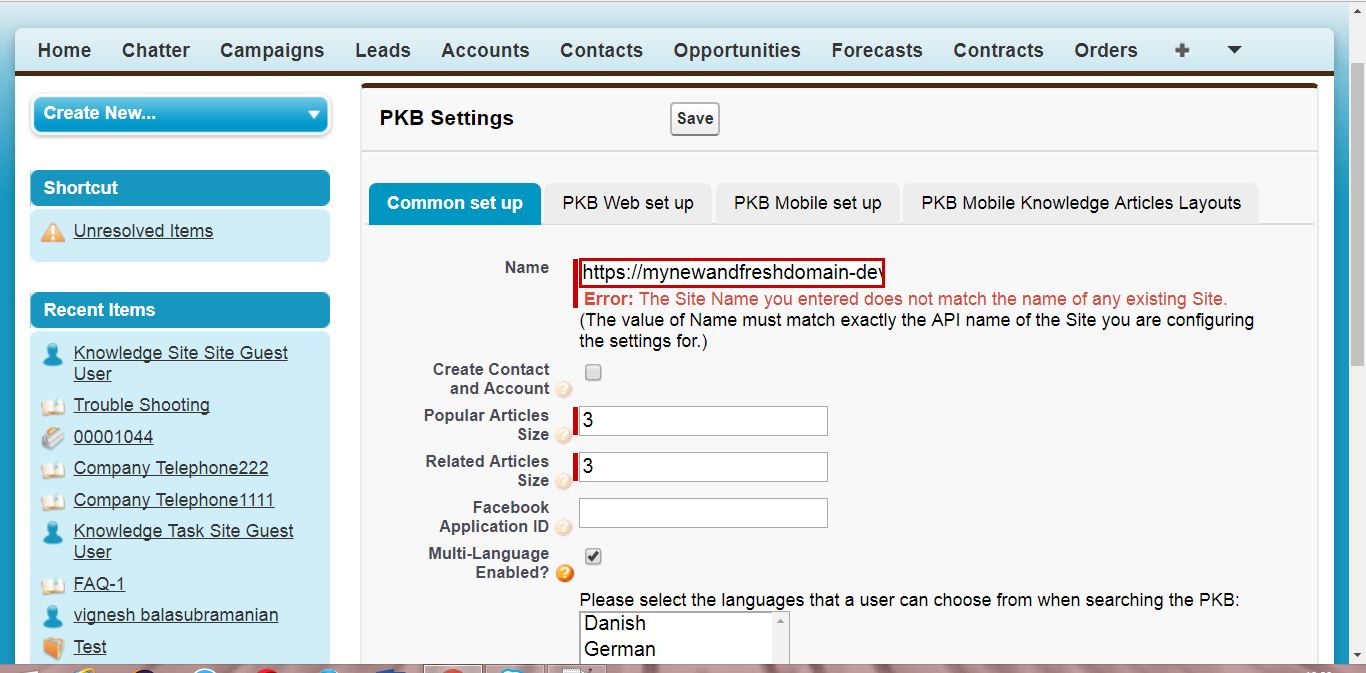The image size is (1366, 673).
Task: Select Danish in the languages list
Action: (x=676, y=623)
